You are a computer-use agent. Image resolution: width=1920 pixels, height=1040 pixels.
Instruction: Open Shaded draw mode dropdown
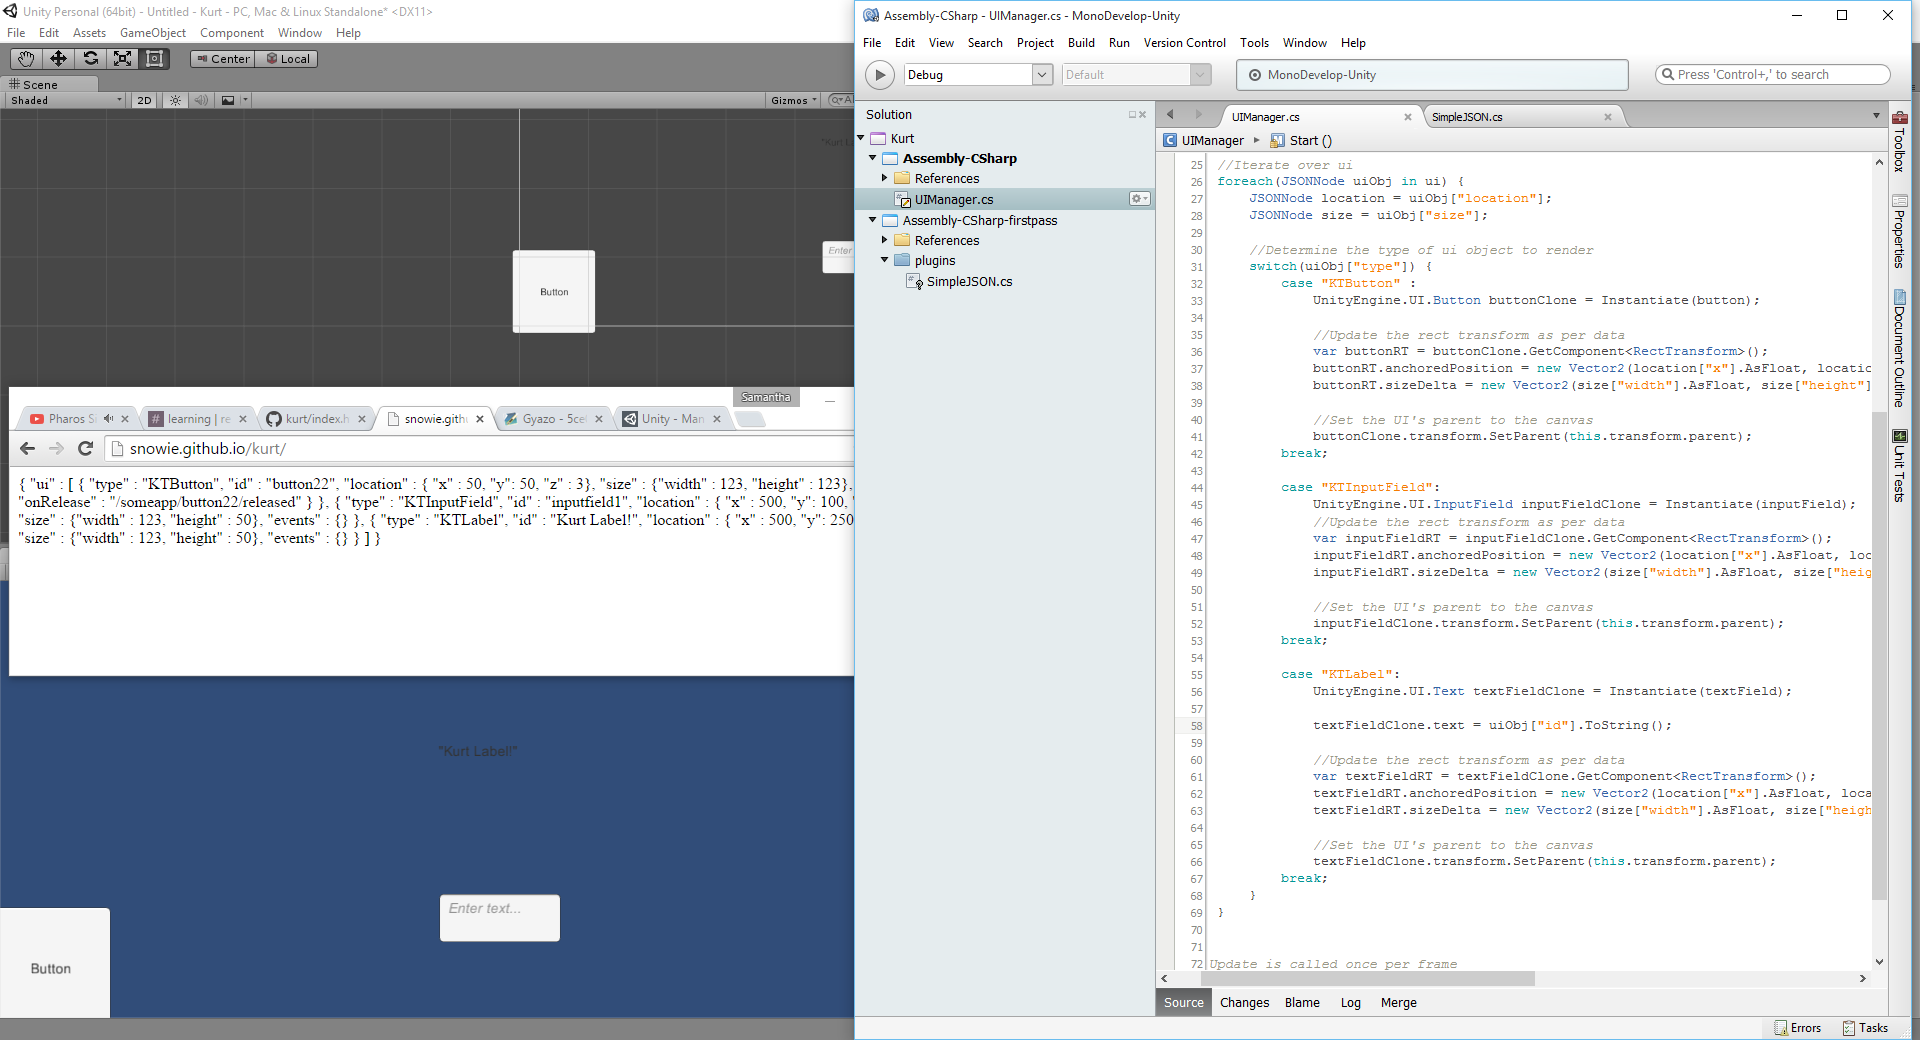click(x=66, y=100)
